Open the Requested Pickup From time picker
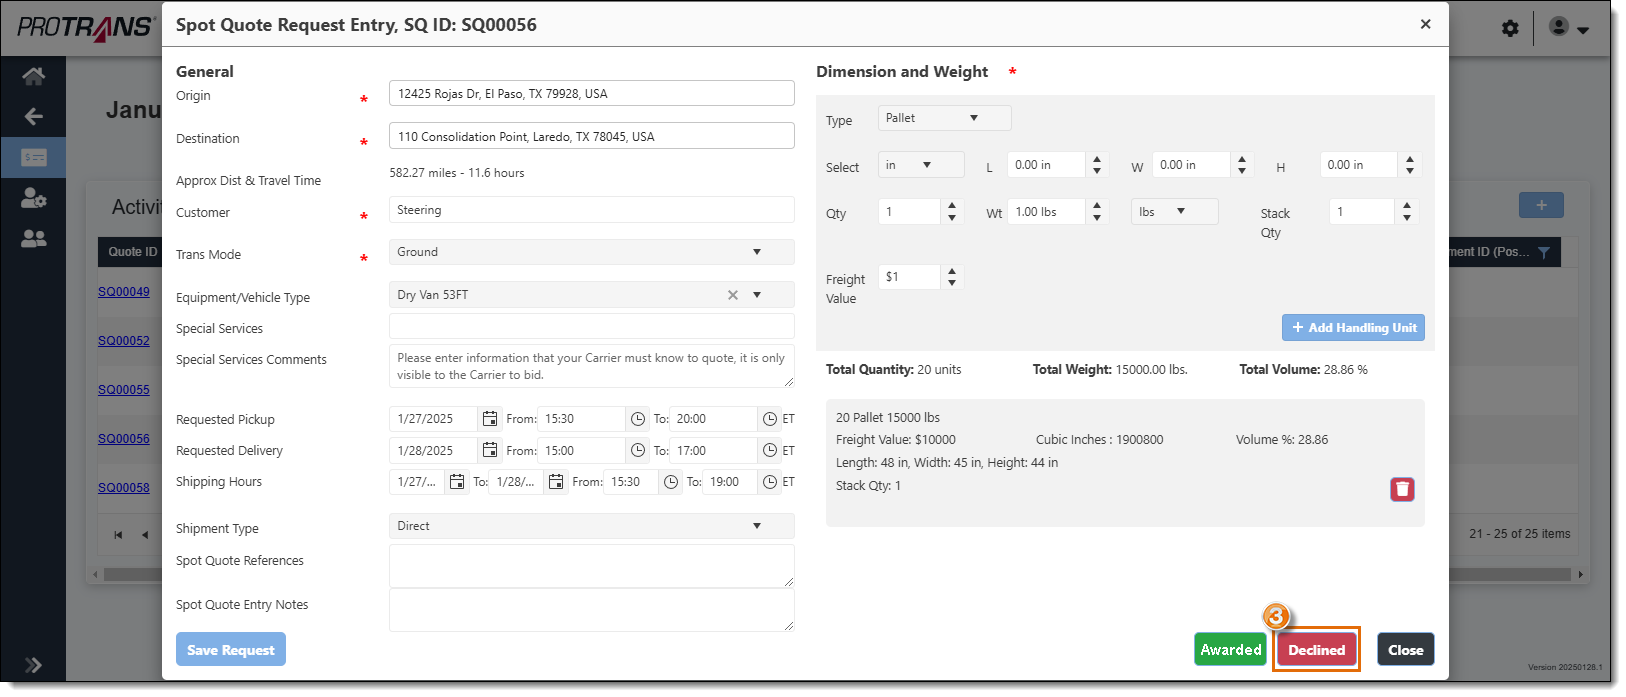The width and height of the screenshot is (1626, 697). click(x=638, y=419)
